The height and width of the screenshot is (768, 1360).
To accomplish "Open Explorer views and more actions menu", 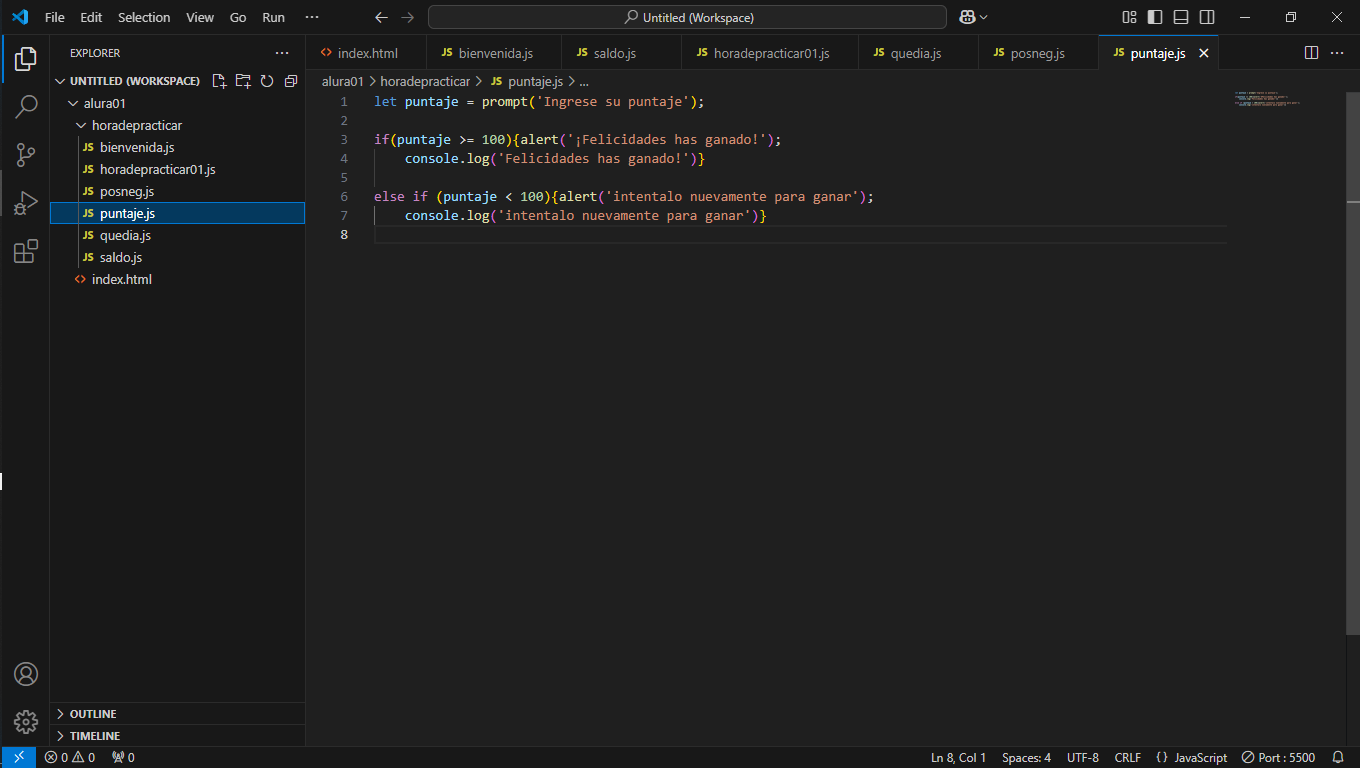I will (282, 53).
